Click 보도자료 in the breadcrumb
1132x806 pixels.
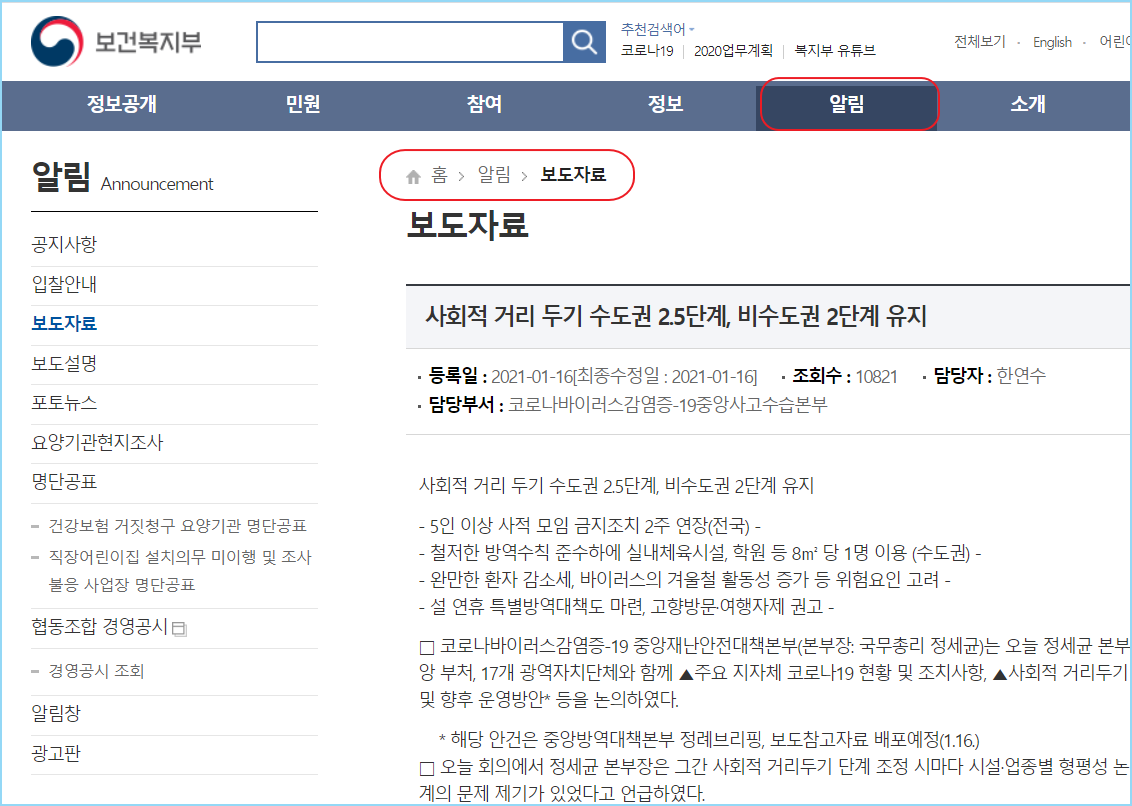coord(574,175)
